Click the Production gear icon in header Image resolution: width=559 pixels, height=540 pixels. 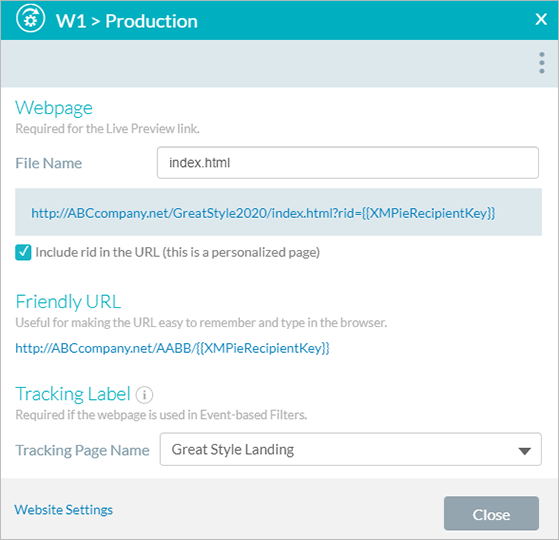click(30, 19)
